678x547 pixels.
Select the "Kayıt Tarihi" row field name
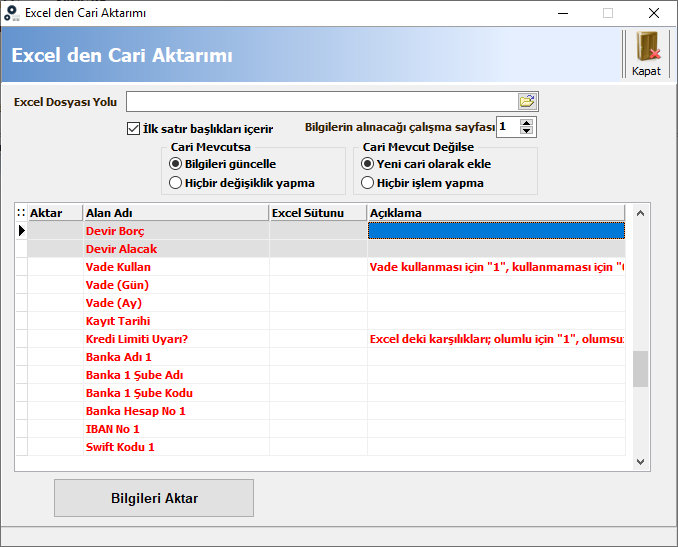point(118,321)
